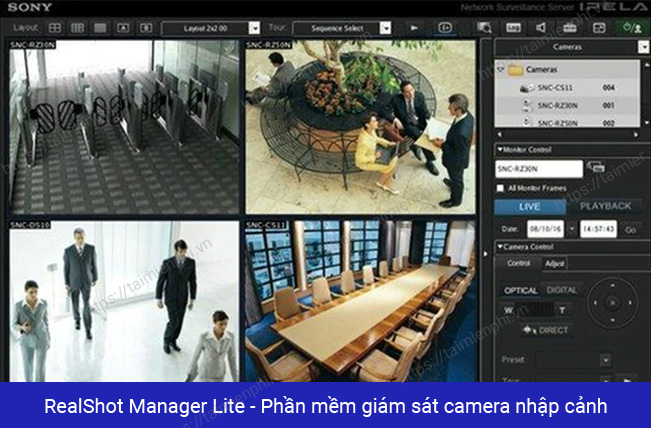The width and height of the screenshot is (651, 428).
Task: Open the Control tab
Action: [519, 263]
